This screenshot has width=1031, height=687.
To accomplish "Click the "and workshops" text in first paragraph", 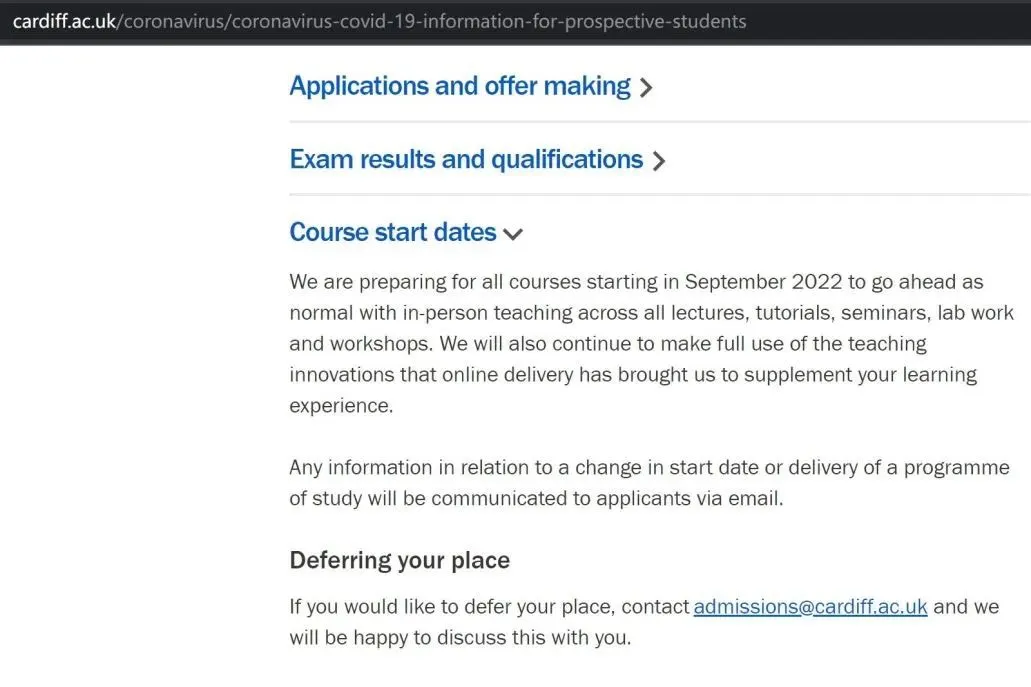I will pyautogui.click(x=350, y=344).
